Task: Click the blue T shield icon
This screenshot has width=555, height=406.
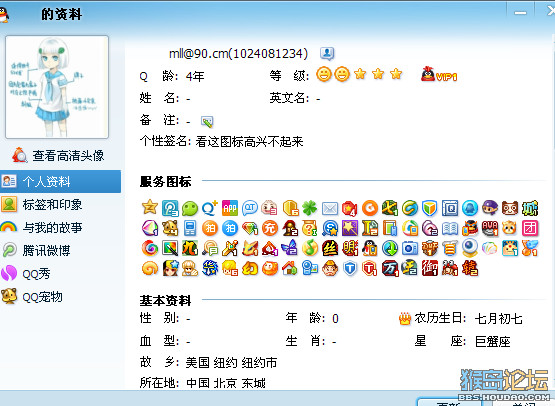Action: [x=350, y=268]
